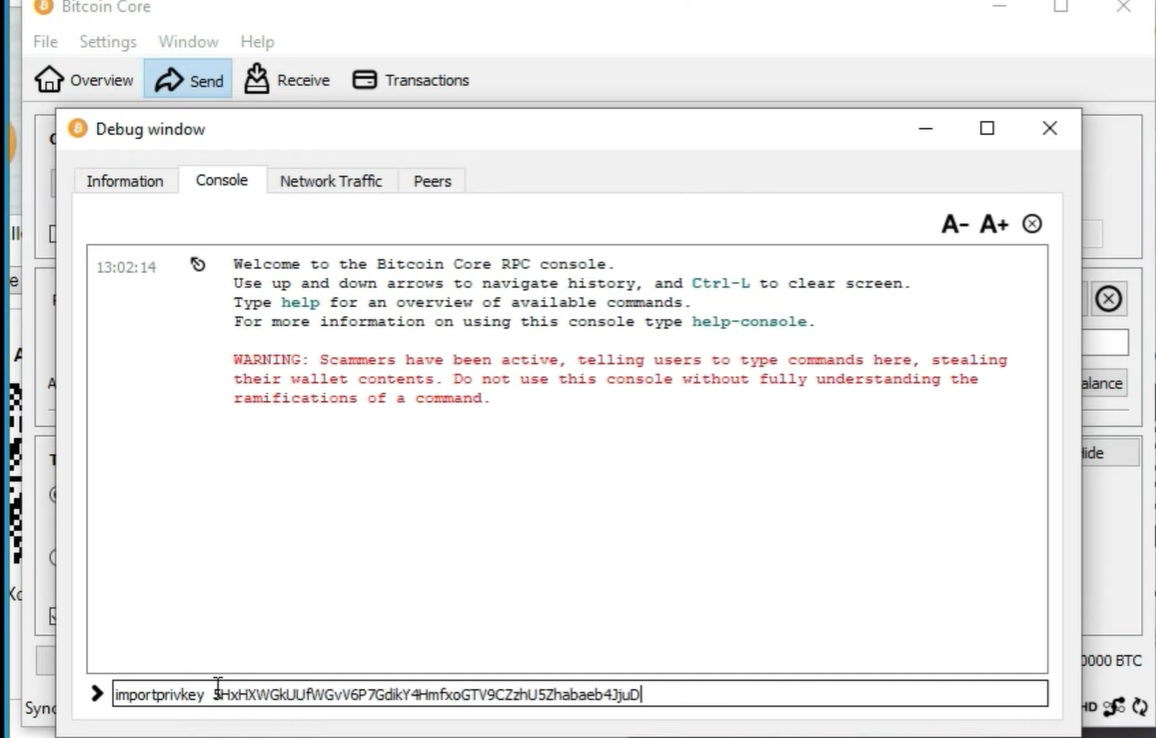1156x738 pixels.
Task: Decrease console font size with A-
Action: tap(955, 224)
